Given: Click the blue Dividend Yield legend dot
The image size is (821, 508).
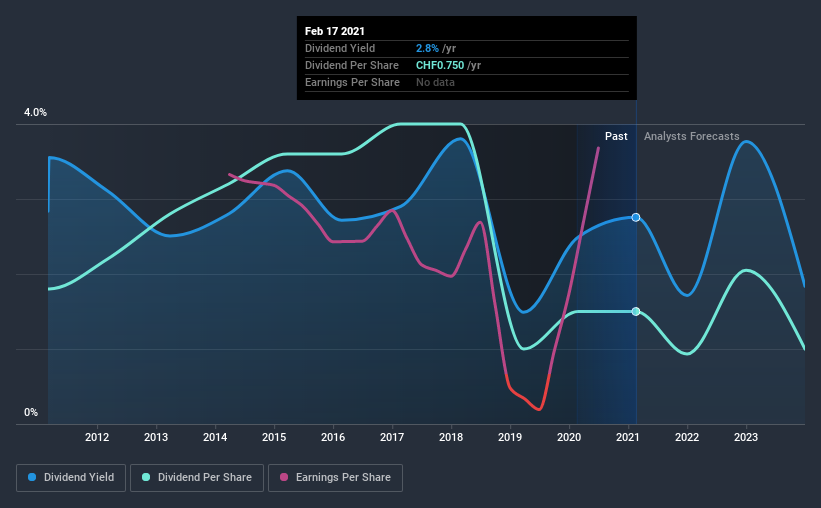Looking at the screenshot, I should coord(32,477).
